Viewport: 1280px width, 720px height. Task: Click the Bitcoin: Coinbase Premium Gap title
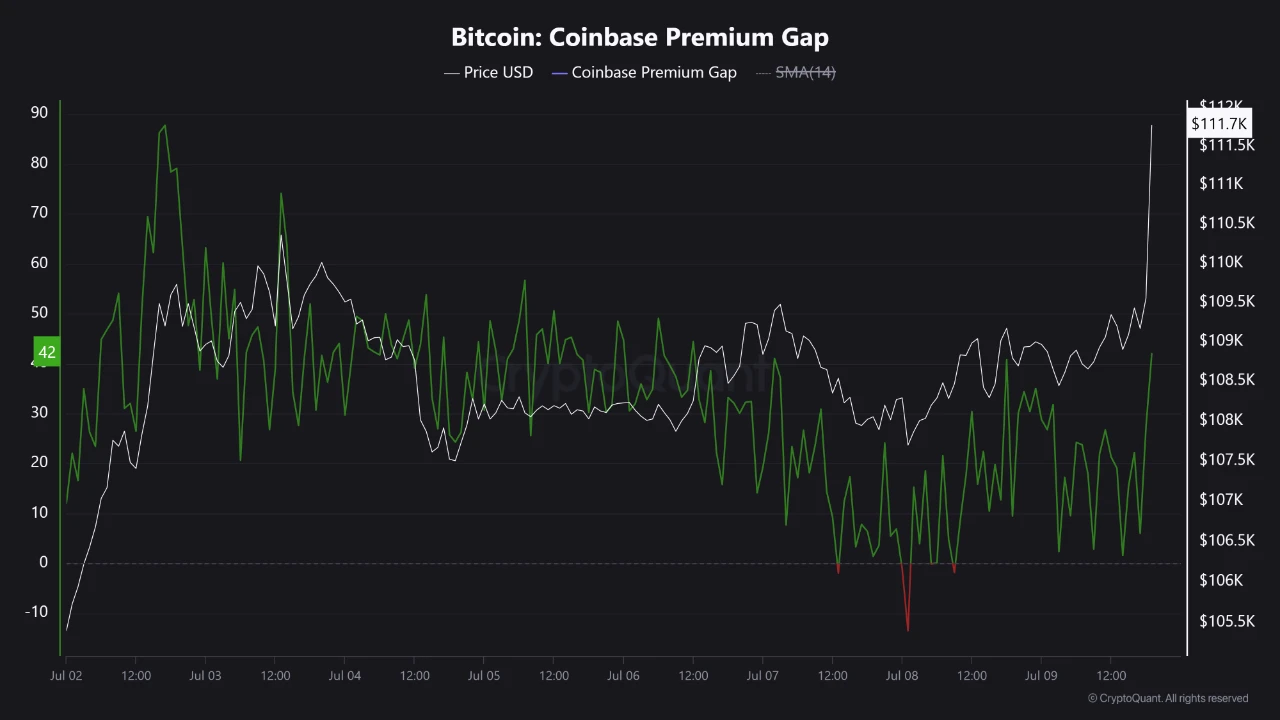640,38
